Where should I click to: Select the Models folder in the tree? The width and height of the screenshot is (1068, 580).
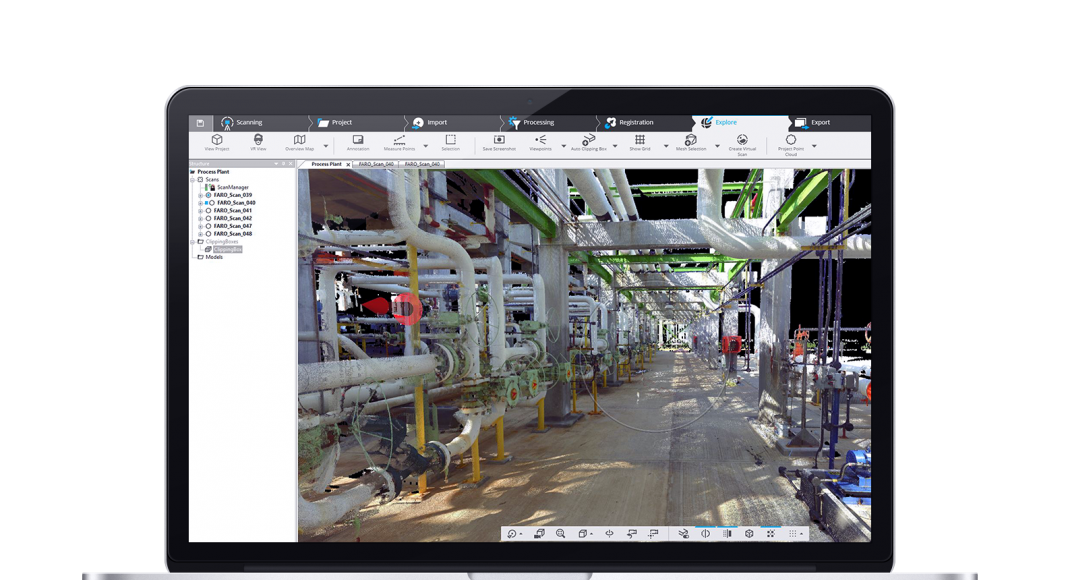click(214, 257)
